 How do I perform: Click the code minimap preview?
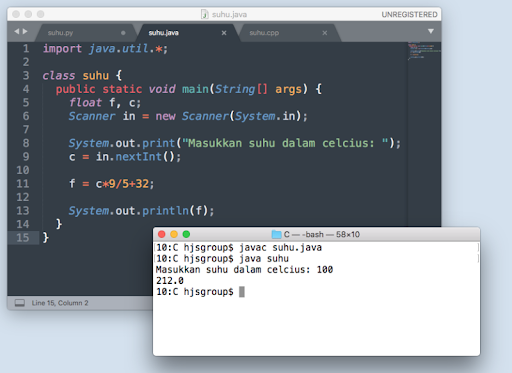click(x=424, y=51)
